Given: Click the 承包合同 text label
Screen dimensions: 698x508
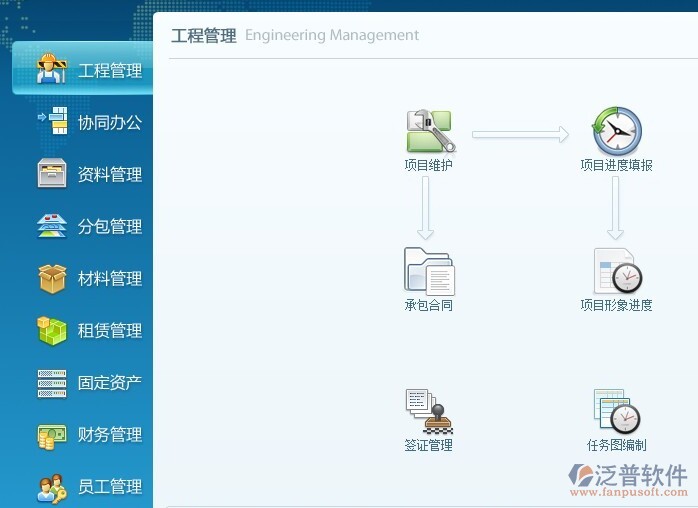Looking at the screenshot, I should 429,305.
